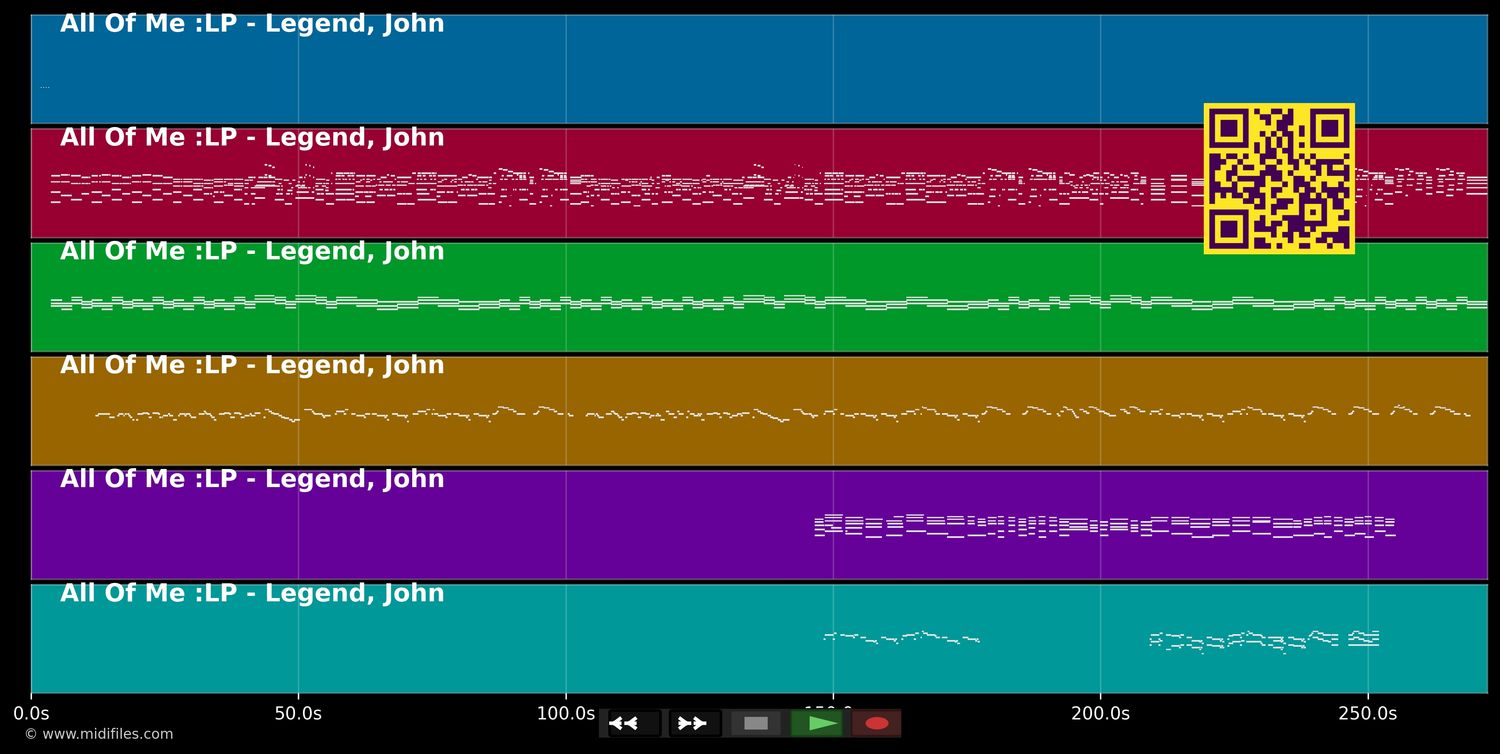Screen dimensions: 1500x754
Task: Select the blue MIDI track
Action: (759, 69)
